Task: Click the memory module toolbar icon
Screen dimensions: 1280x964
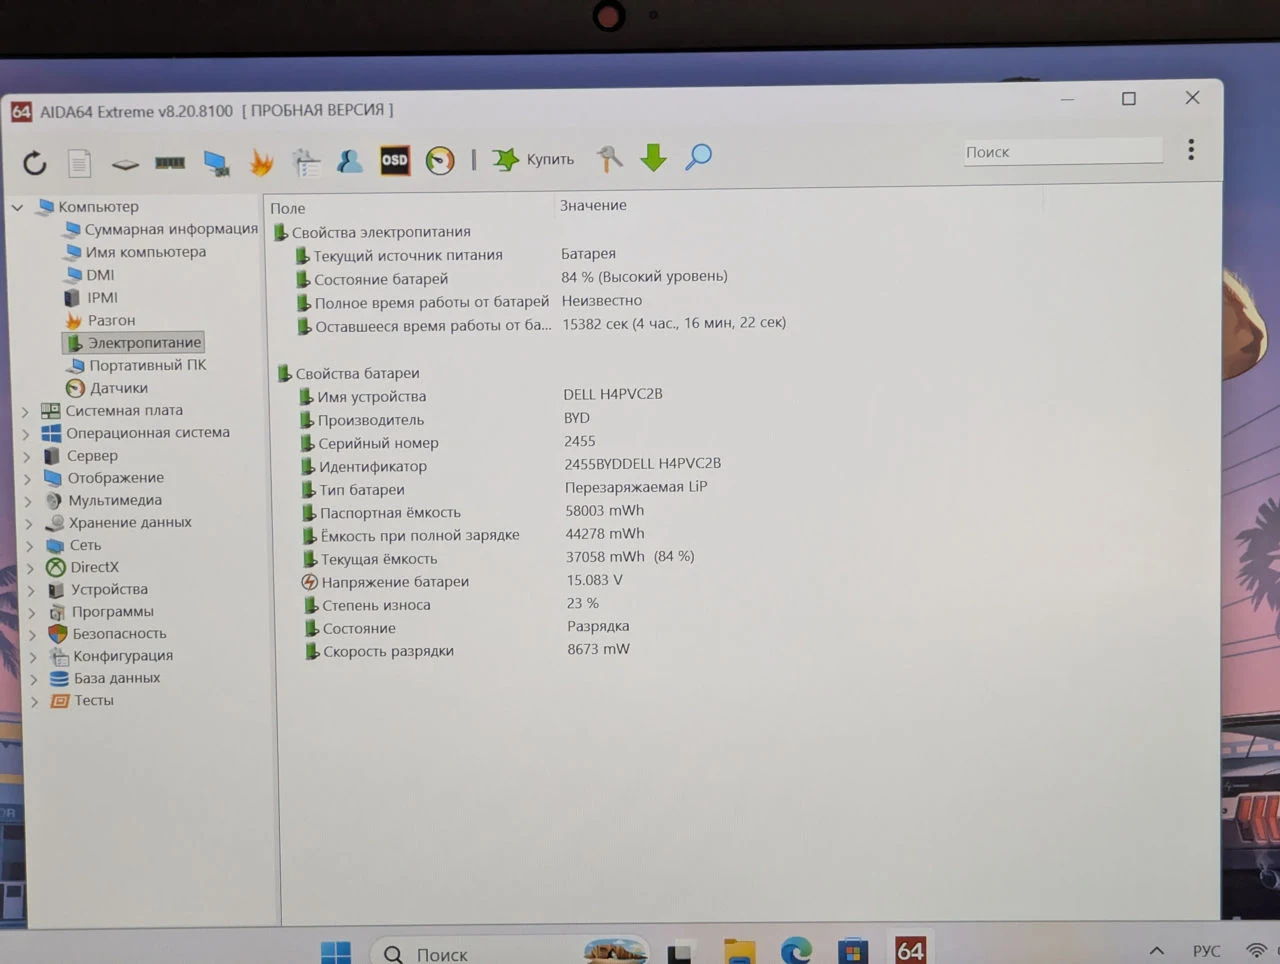Action: pos(170,162)
